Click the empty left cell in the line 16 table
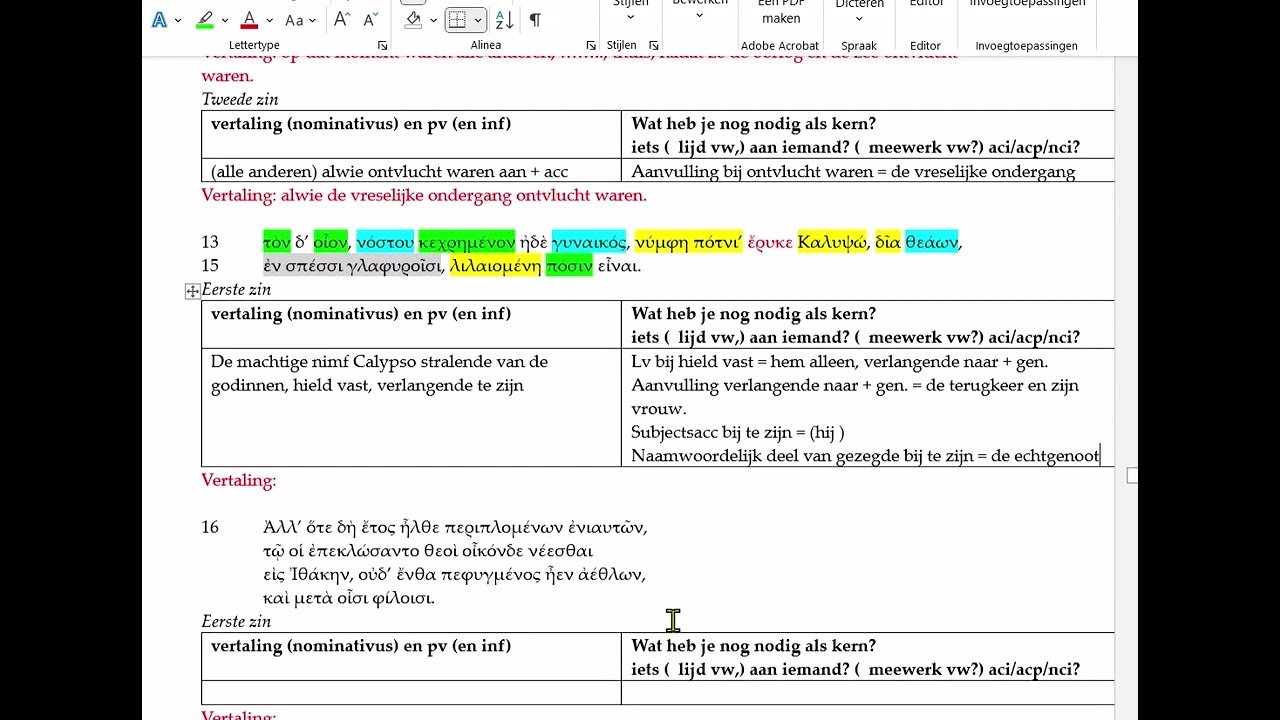 click(411, 693)
